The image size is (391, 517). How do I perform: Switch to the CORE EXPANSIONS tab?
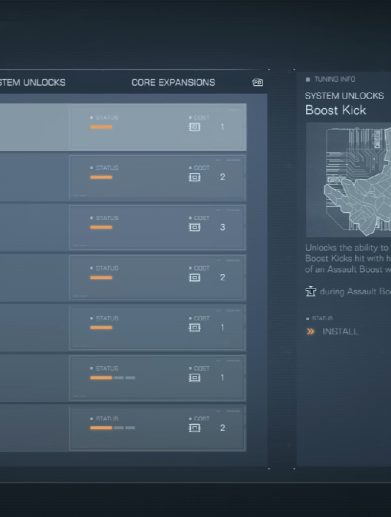tap(173, 82)
